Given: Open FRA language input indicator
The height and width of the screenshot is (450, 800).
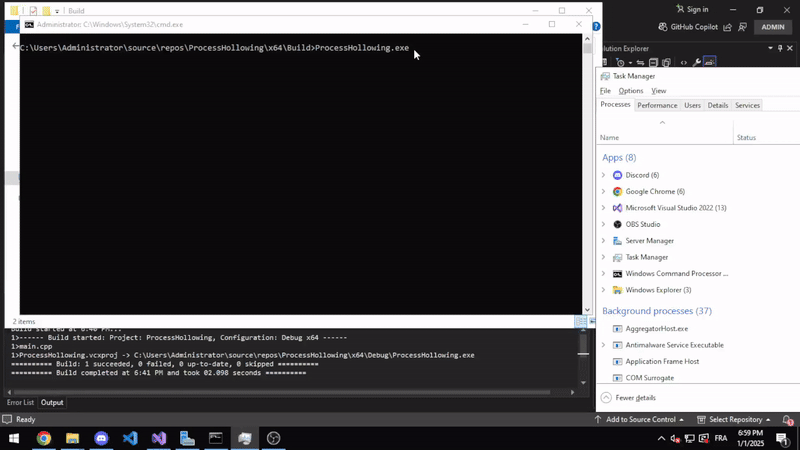Looking at the screenshot, I should pos(721,438).
